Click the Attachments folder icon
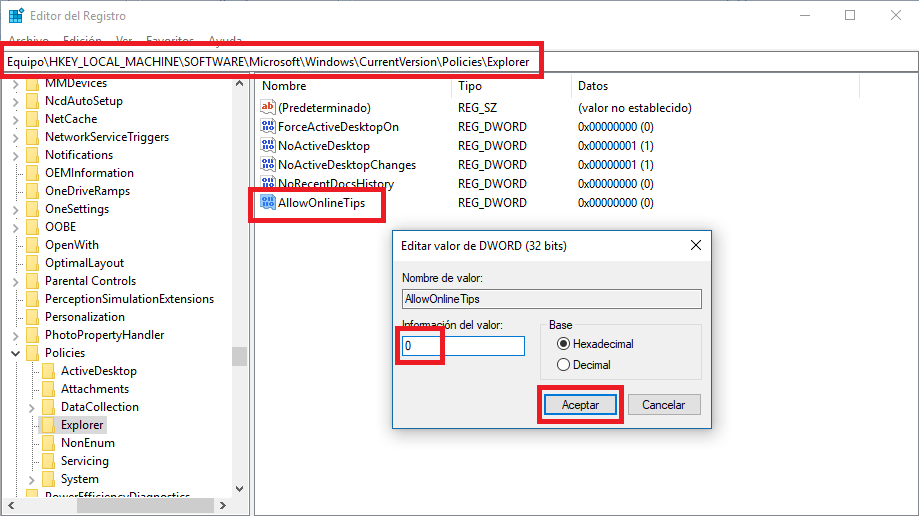 49,389
